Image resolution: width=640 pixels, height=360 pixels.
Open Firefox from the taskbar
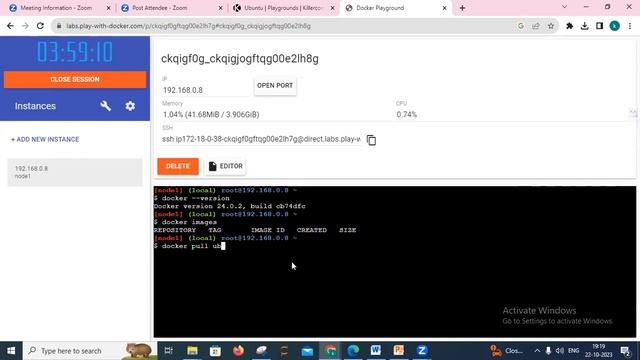(x=238, y=351)
